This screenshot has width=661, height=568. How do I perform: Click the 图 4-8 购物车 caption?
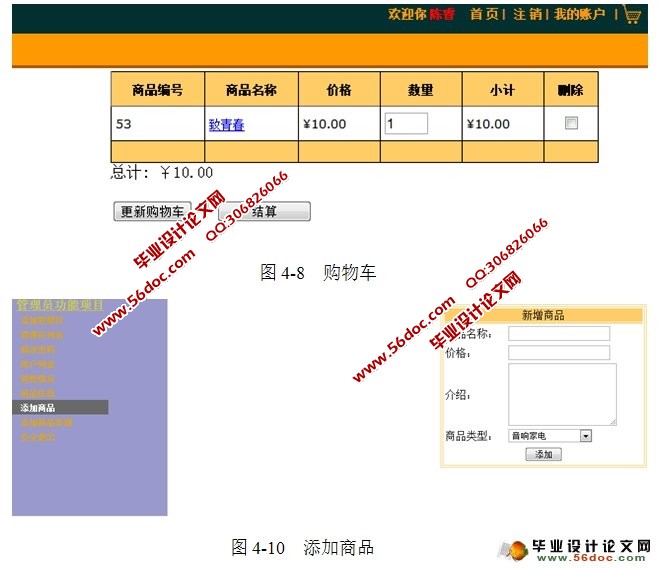318,272
